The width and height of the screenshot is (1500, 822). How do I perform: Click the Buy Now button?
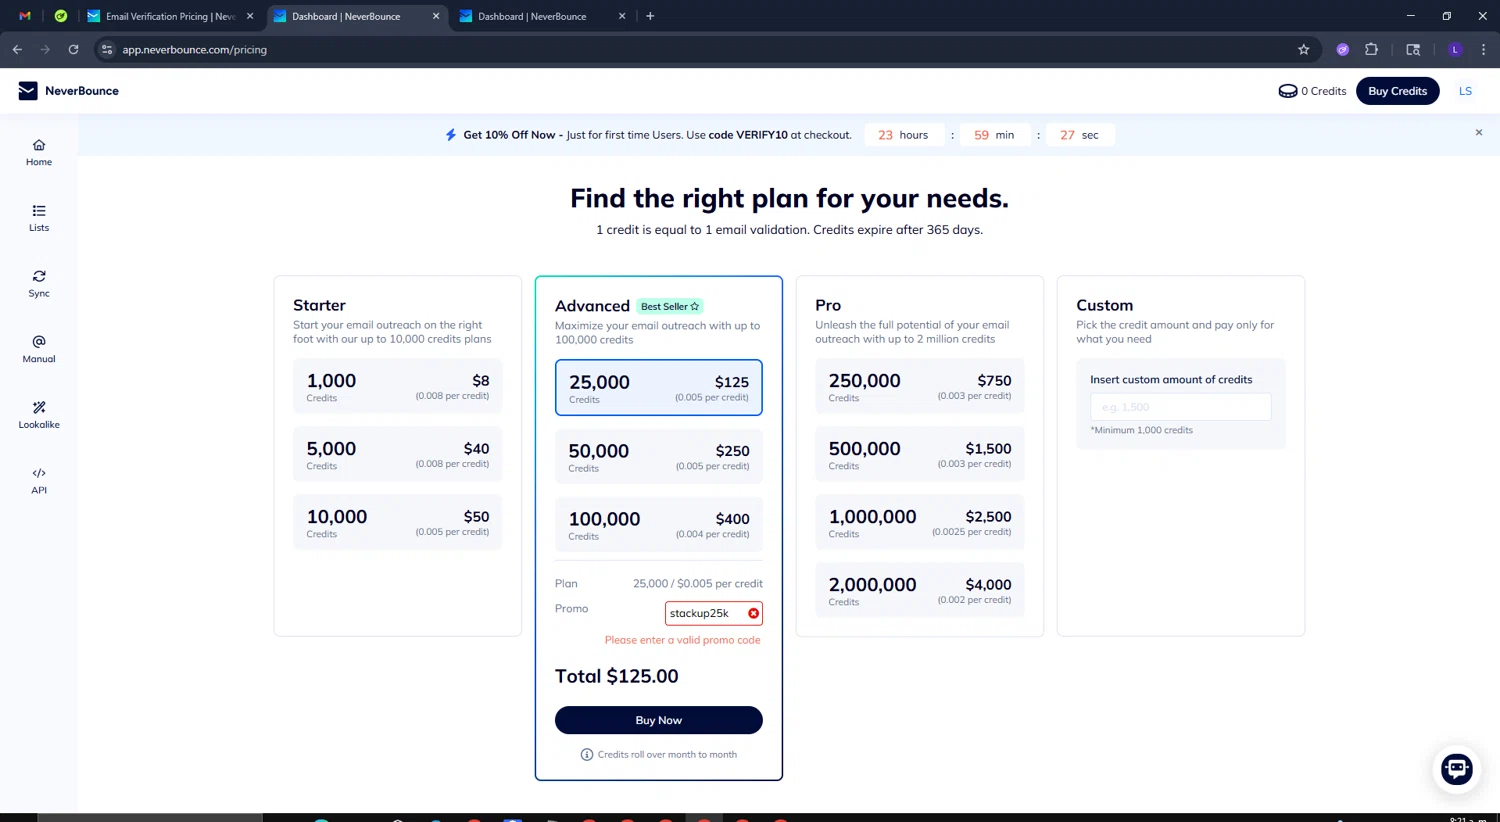(x=658, y=720)
